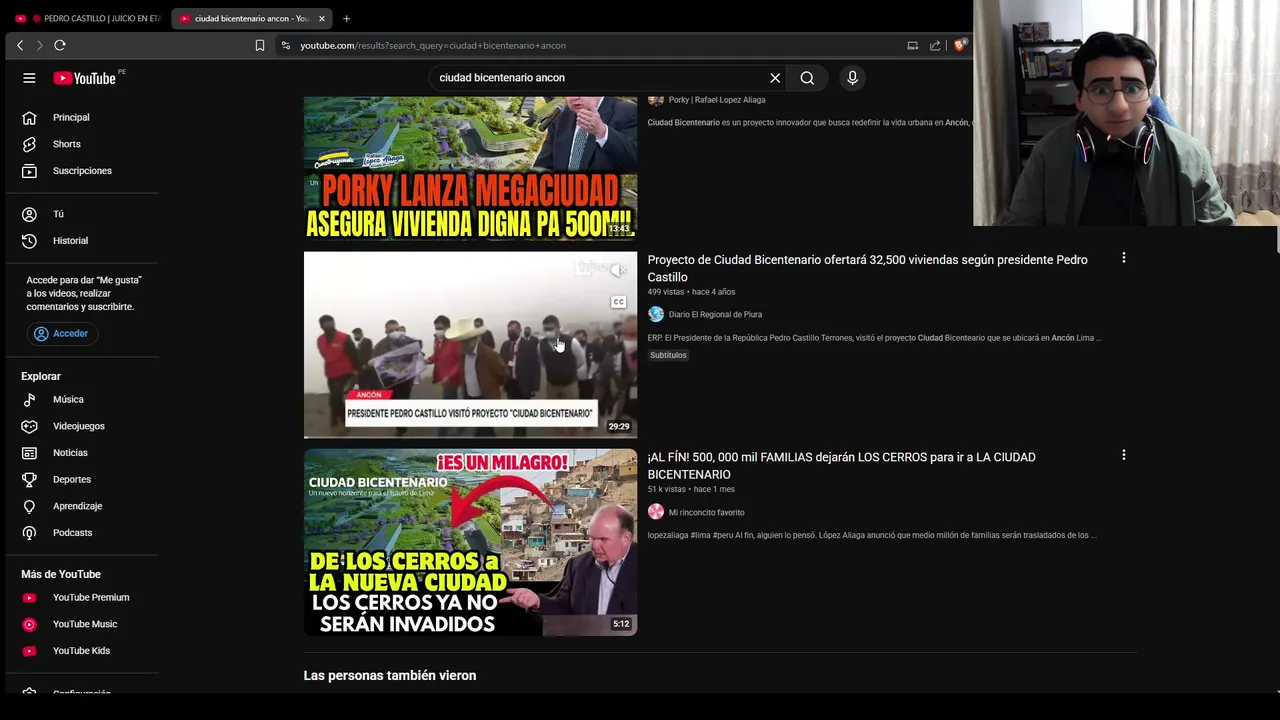1280x720 pixels.
Task: Visit Diario El Regional de Piura channel
Action: [x=715, y=314]
